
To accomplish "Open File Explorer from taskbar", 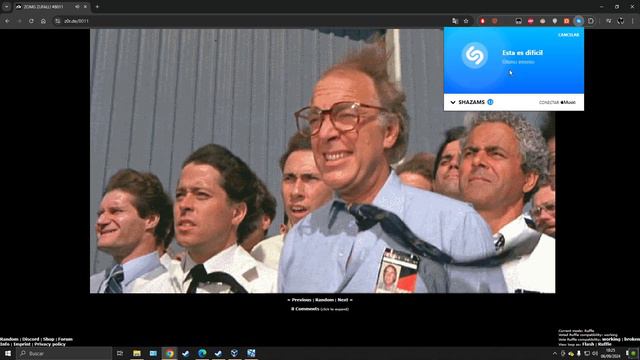I will coord(137,353).
